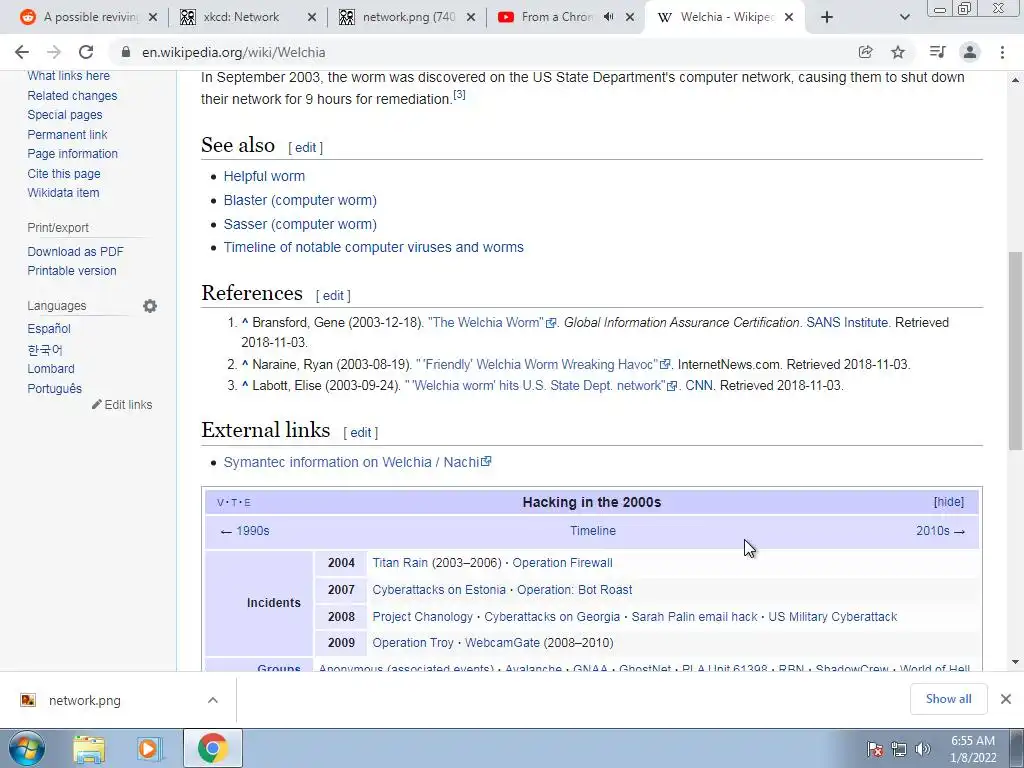Click the Chrome taskbar icon
Image resolution: width=1024 pixels, height=768 pixels.
[212, 748]
